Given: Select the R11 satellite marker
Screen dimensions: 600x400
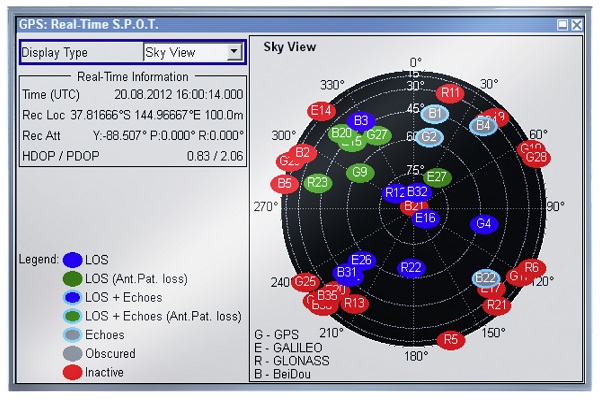Looking at the screenshot, I should pyautogui.click(x=450, y=93).
